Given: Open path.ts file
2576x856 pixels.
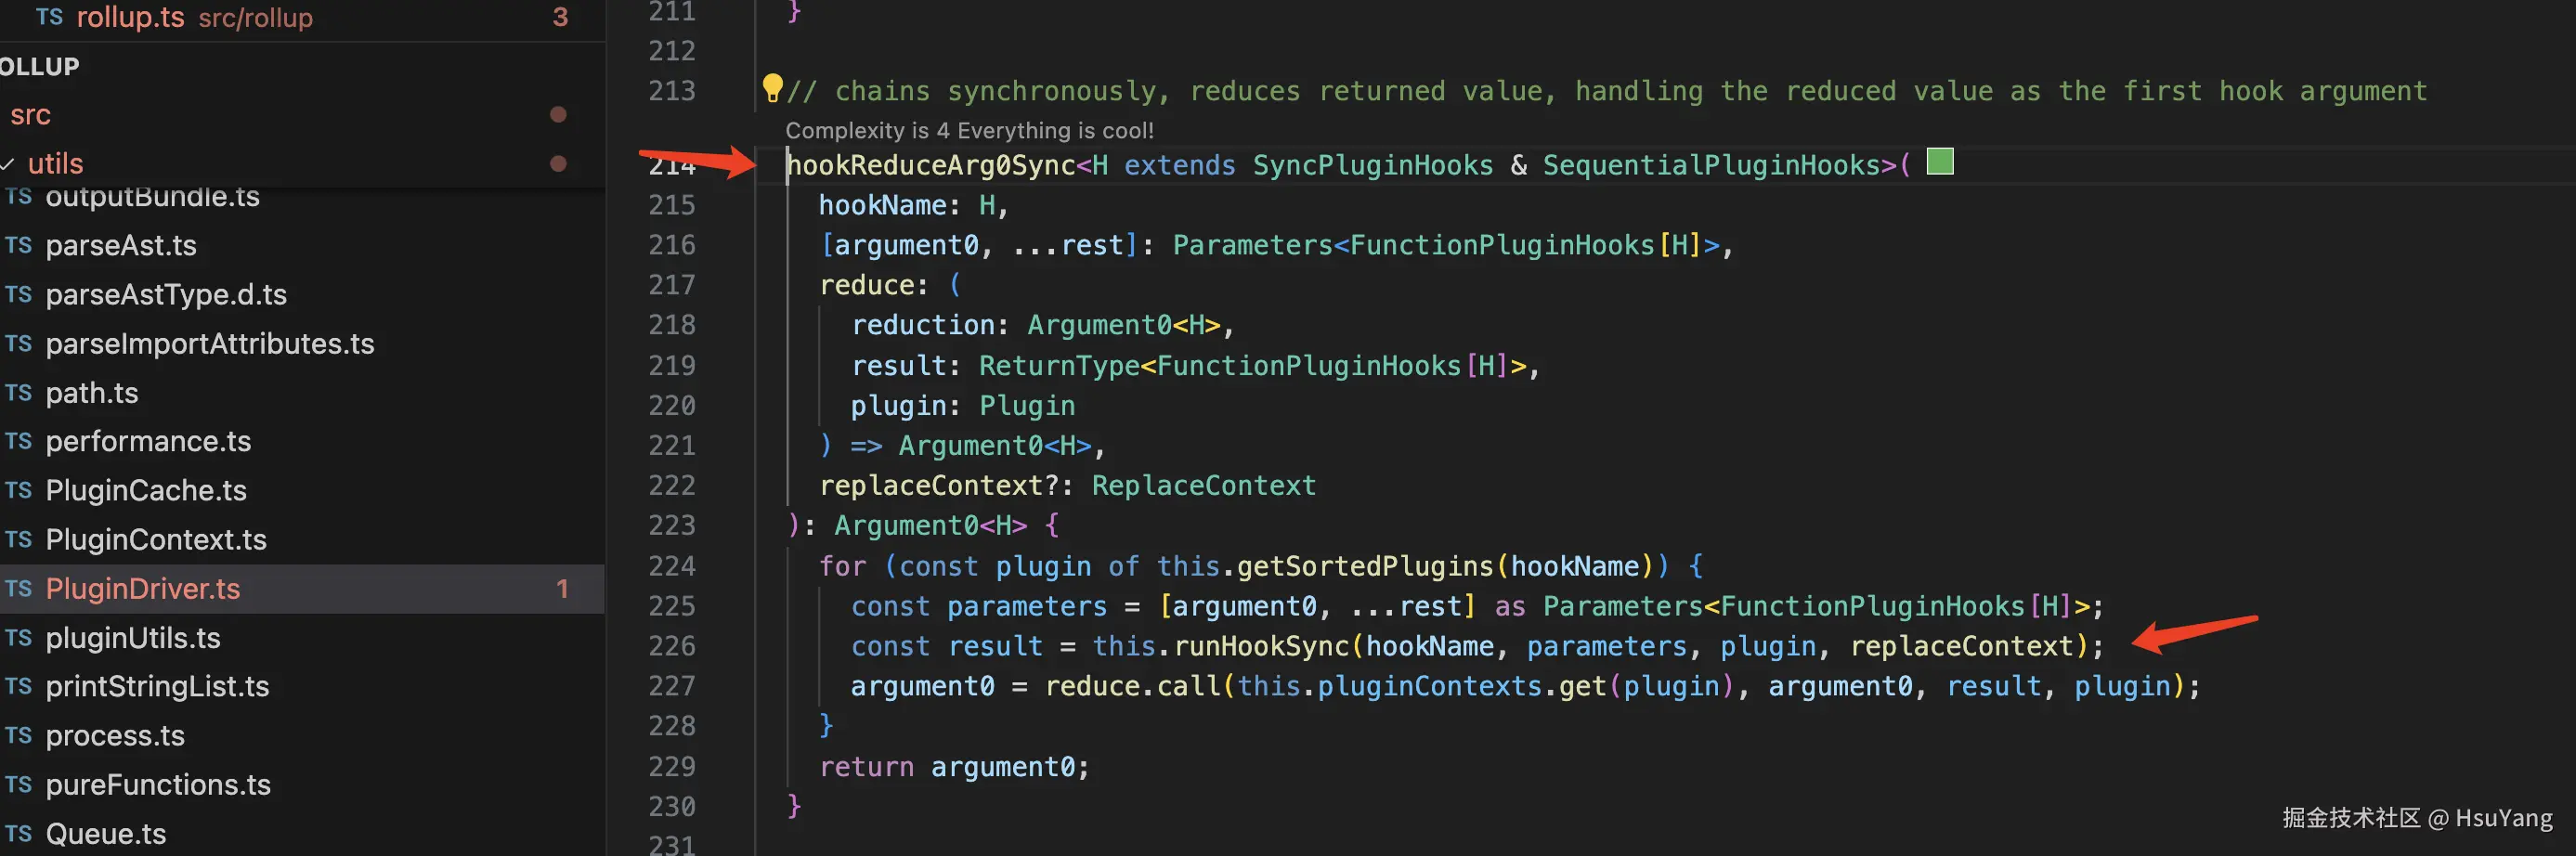Looking at the screenshot, I should tap(92, 392).
